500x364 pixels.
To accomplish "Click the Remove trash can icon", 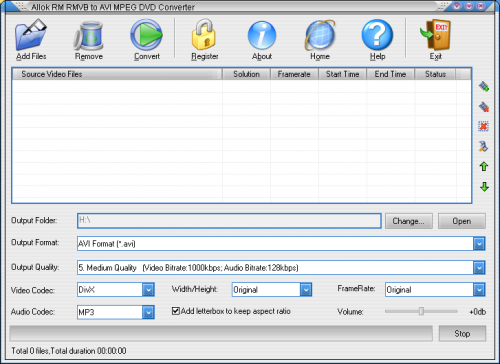I will (x=88, y=36).
